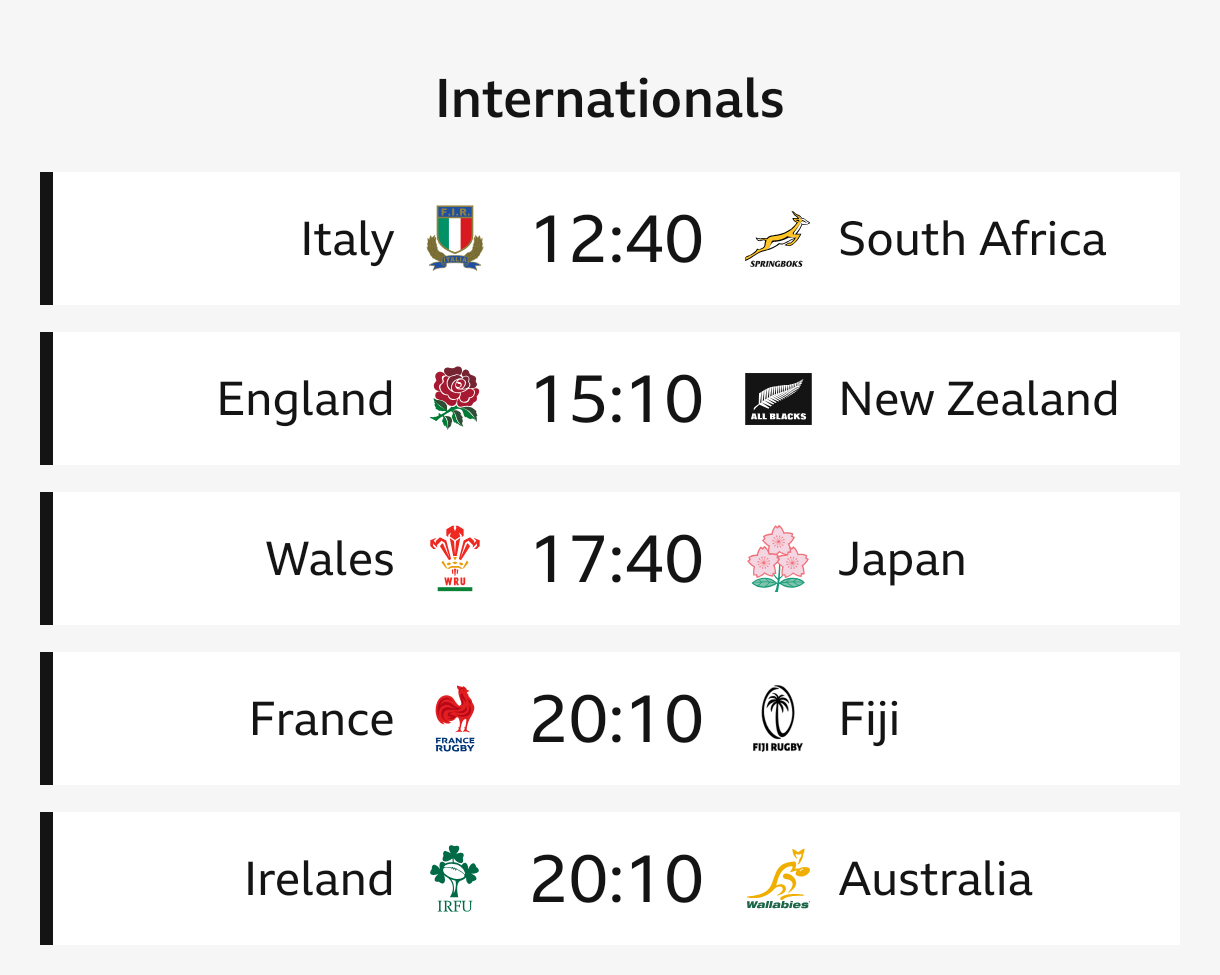Open the Italy team link
This screenshot has height=975, width=1220.
[x=347, y=240]
